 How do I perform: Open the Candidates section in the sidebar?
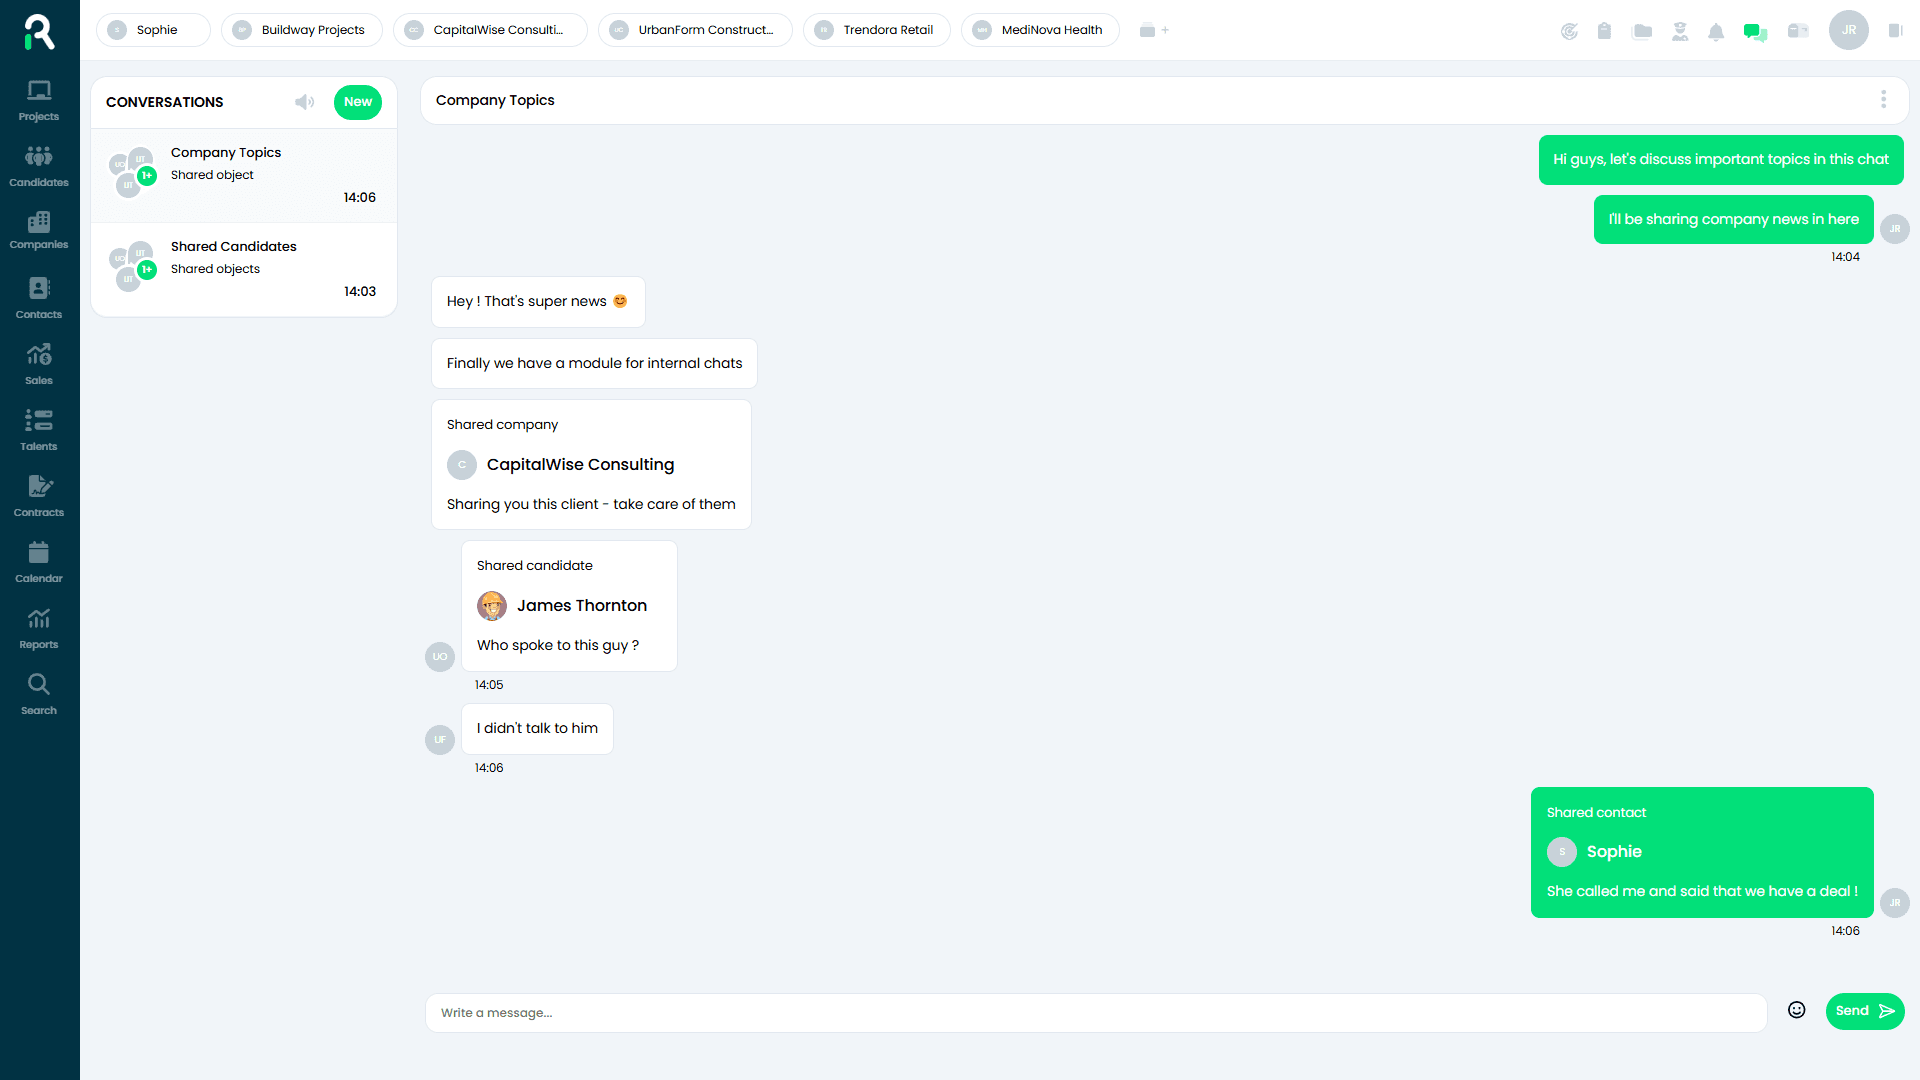click(38, 163)
